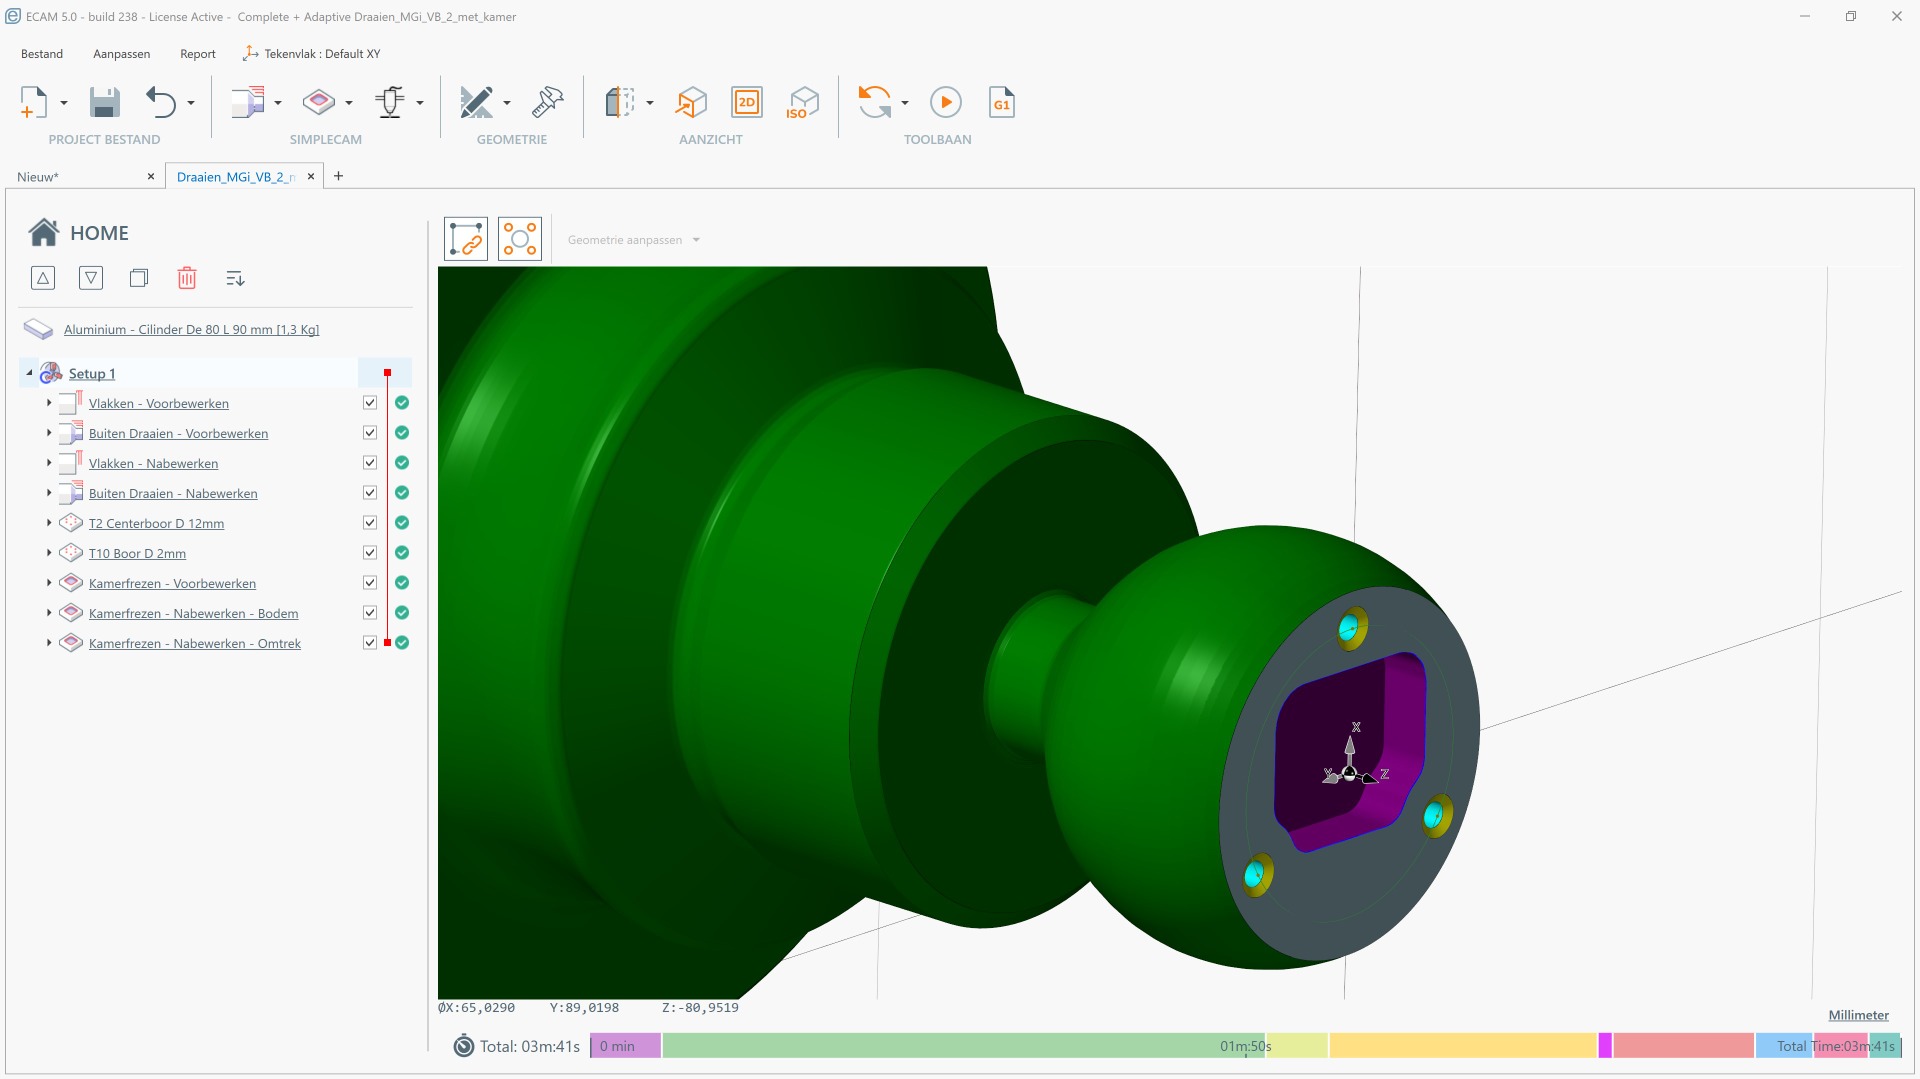Open the G1 G-code output icon

coord(1002,102)
